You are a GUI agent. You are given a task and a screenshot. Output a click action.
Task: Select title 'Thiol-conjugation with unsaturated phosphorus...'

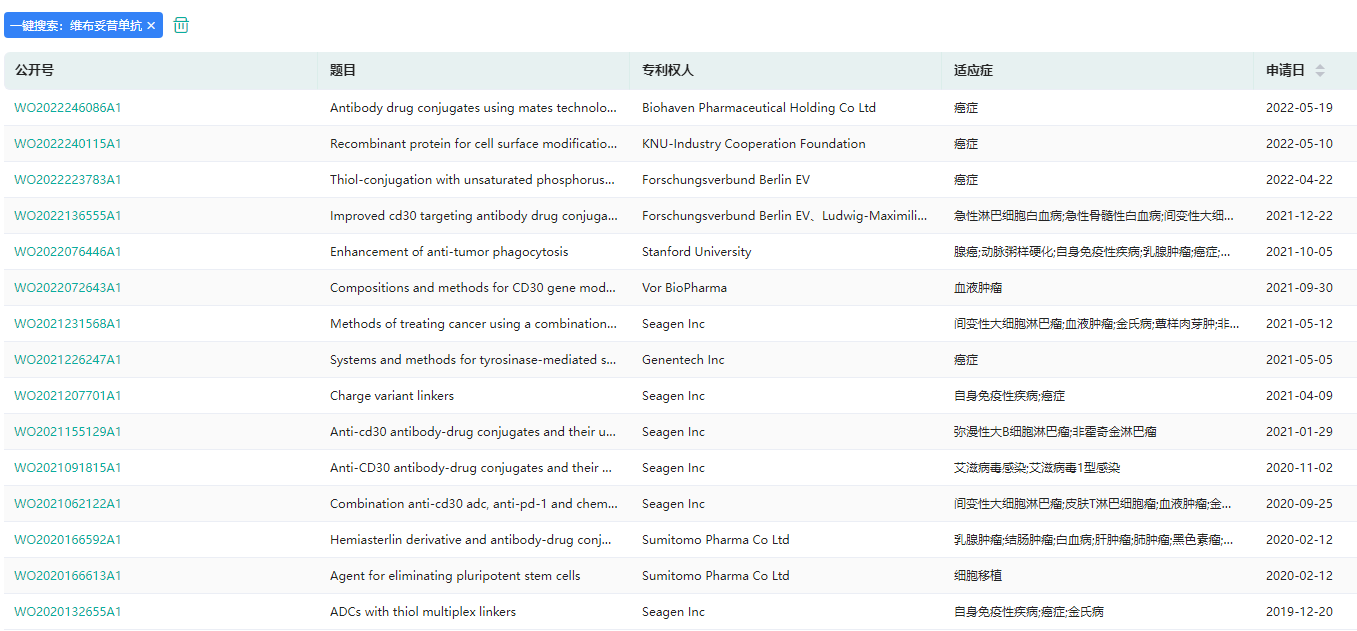tap(474, 180)
